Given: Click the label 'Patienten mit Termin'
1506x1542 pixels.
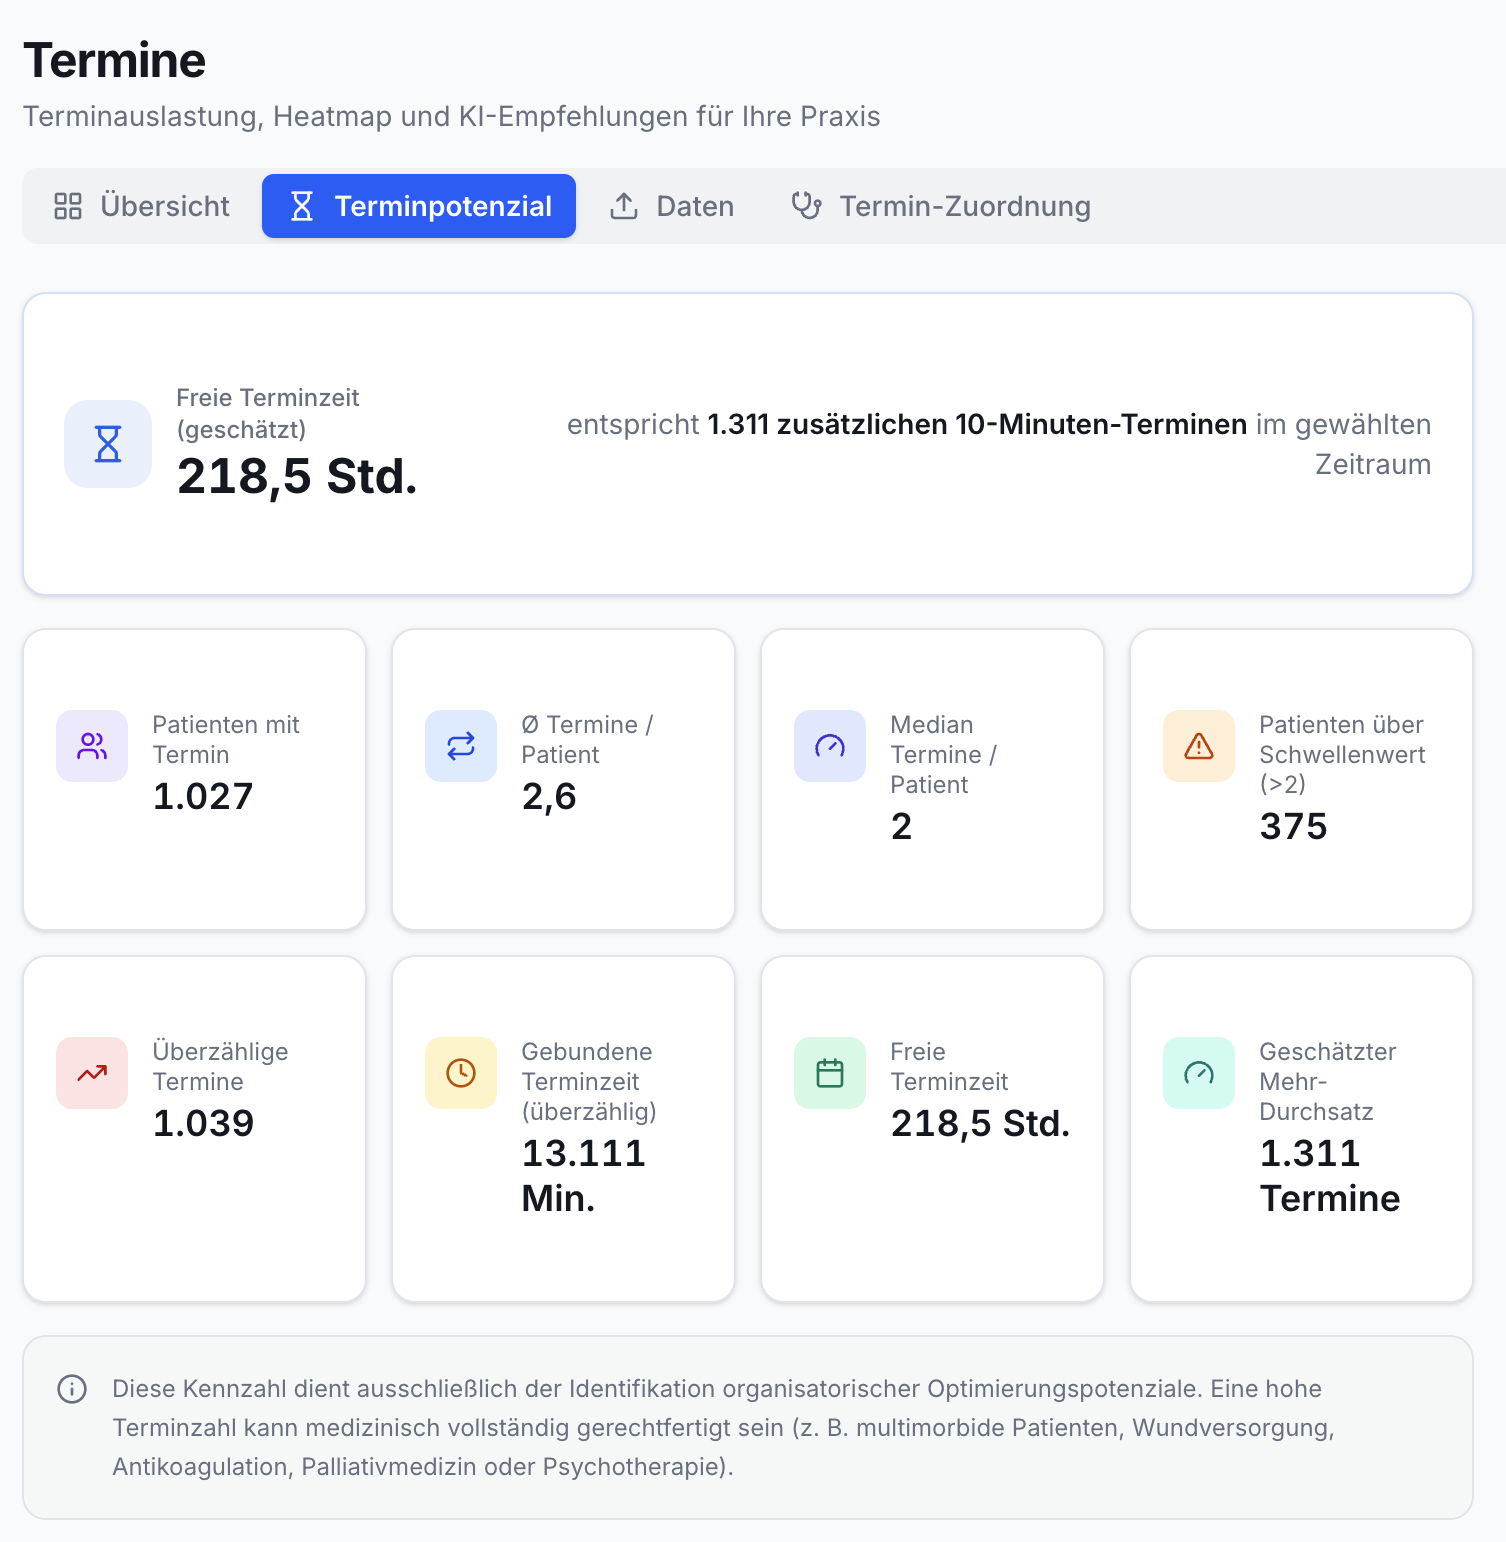Looking at the screenshot, I should [x=226, y=740].
